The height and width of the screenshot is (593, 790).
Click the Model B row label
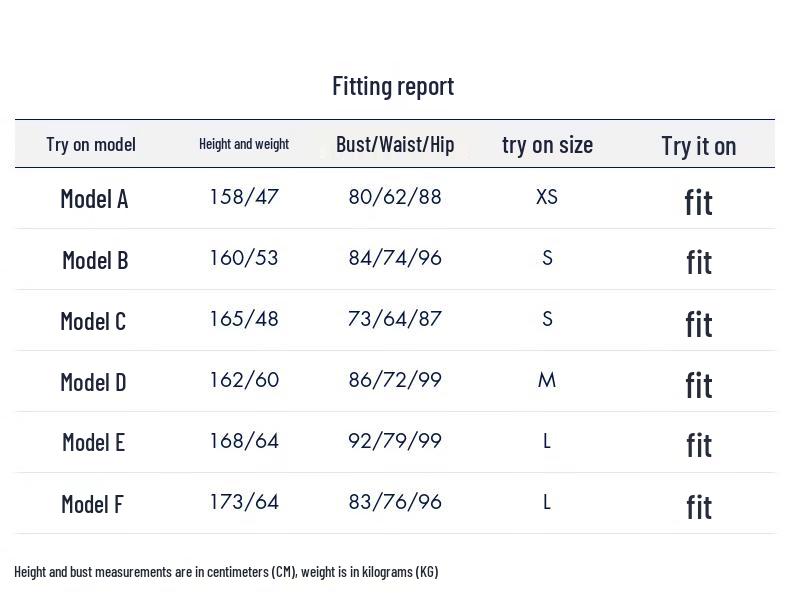click(x=95, y=260)
